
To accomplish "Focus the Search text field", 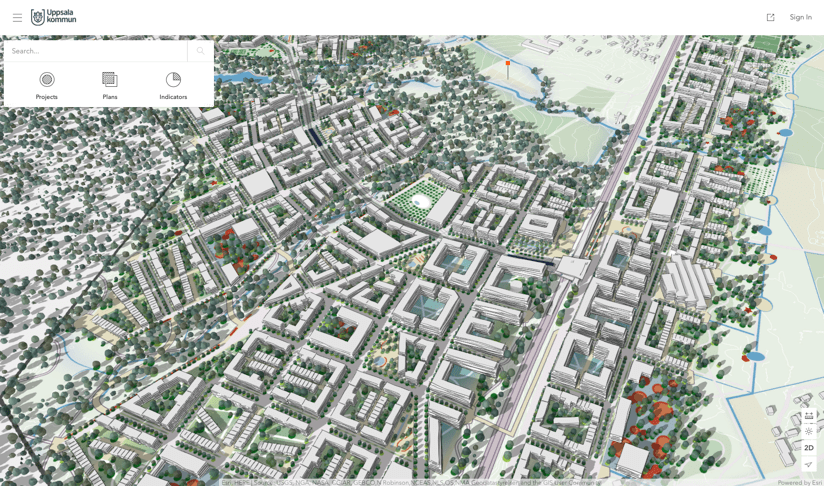I will pyautogui.click(x=96, y=51).
